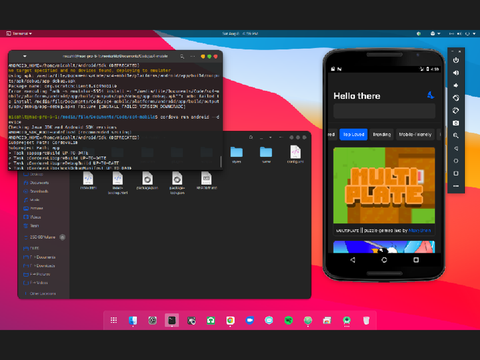Viewport: 480px width, 360px height.
Task: Click the emulator power button icon
Action: click(456, 60)
